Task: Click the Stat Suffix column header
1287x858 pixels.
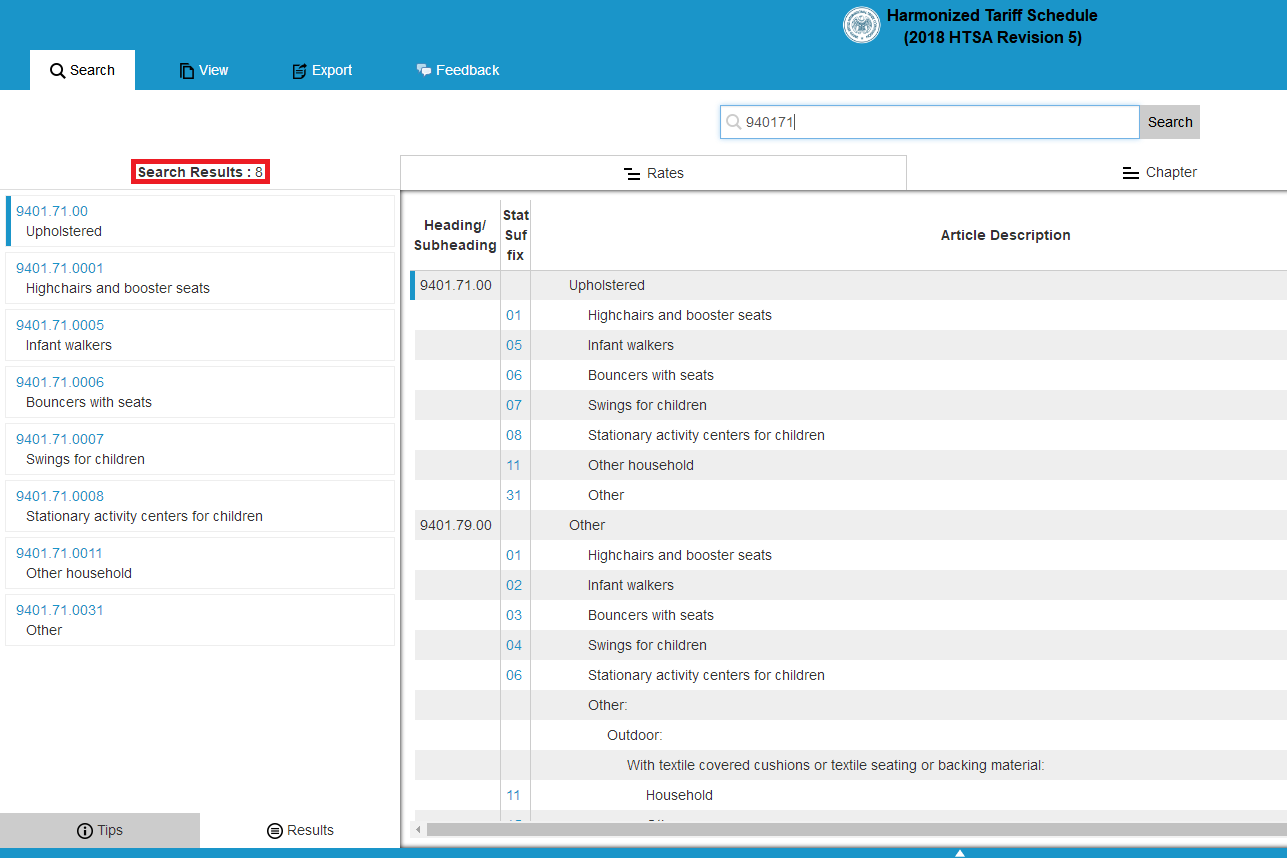Action: coord(516,235)
